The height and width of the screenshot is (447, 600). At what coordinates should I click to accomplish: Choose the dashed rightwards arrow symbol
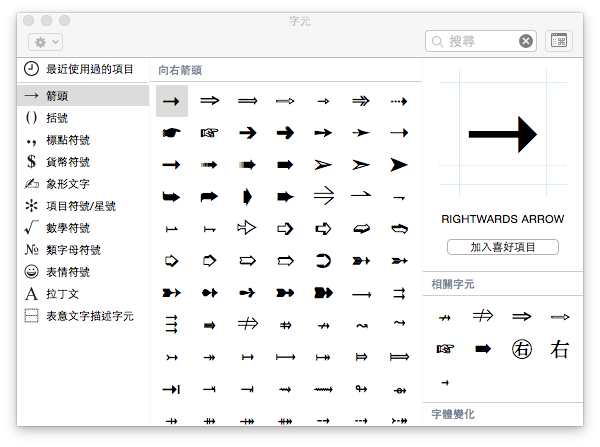(x=399, y=101)
